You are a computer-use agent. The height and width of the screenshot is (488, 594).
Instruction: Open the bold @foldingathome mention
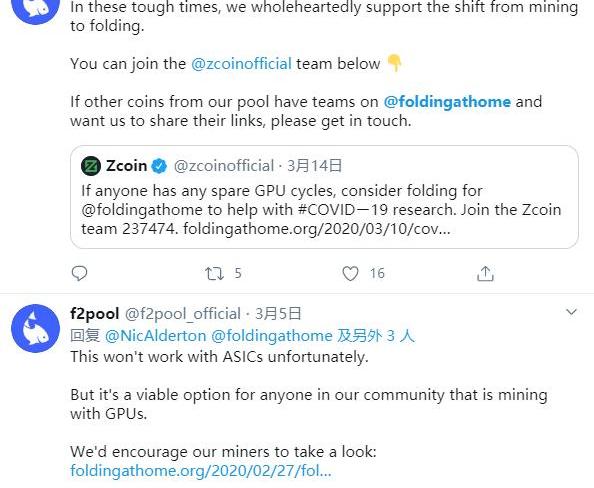pos(447,102)
